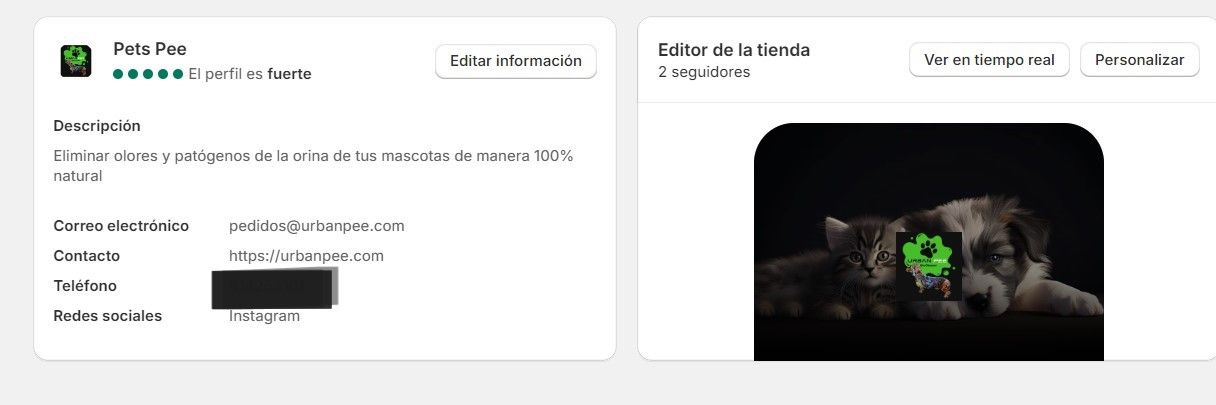
Task: Click the El perfil es fuerte label
Action: click(250, 74)
